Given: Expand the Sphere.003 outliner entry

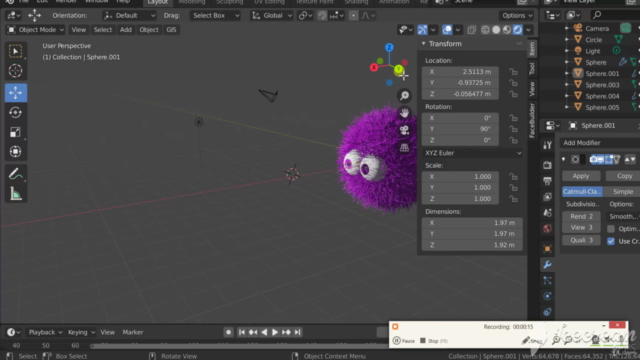Looking at the screenshot, I should [567, 85].
